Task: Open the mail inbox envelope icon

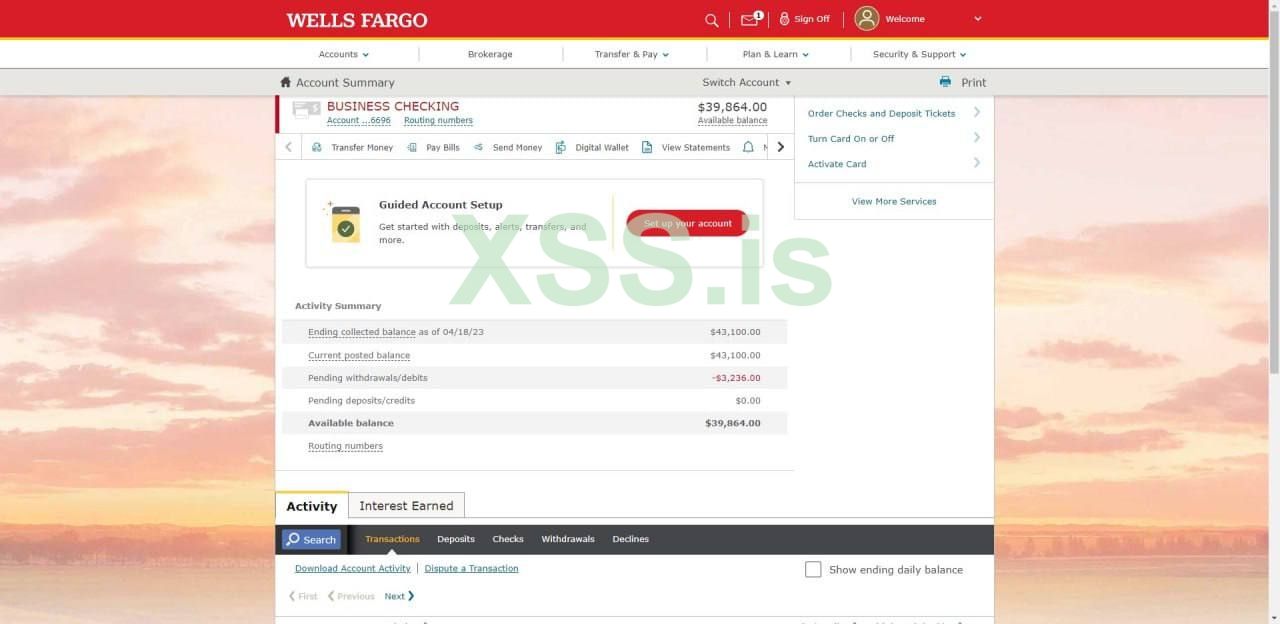Action: pos(749,19)
